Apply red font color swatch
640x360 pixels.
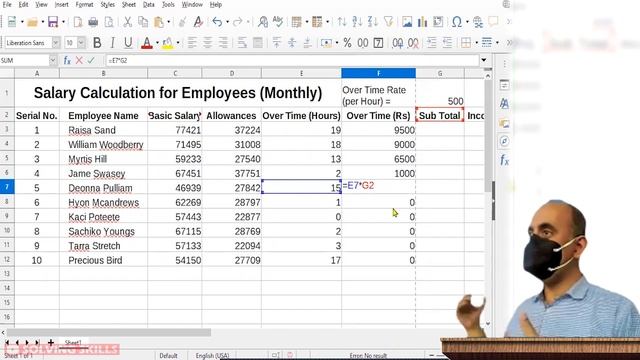(x=147, y=42)
